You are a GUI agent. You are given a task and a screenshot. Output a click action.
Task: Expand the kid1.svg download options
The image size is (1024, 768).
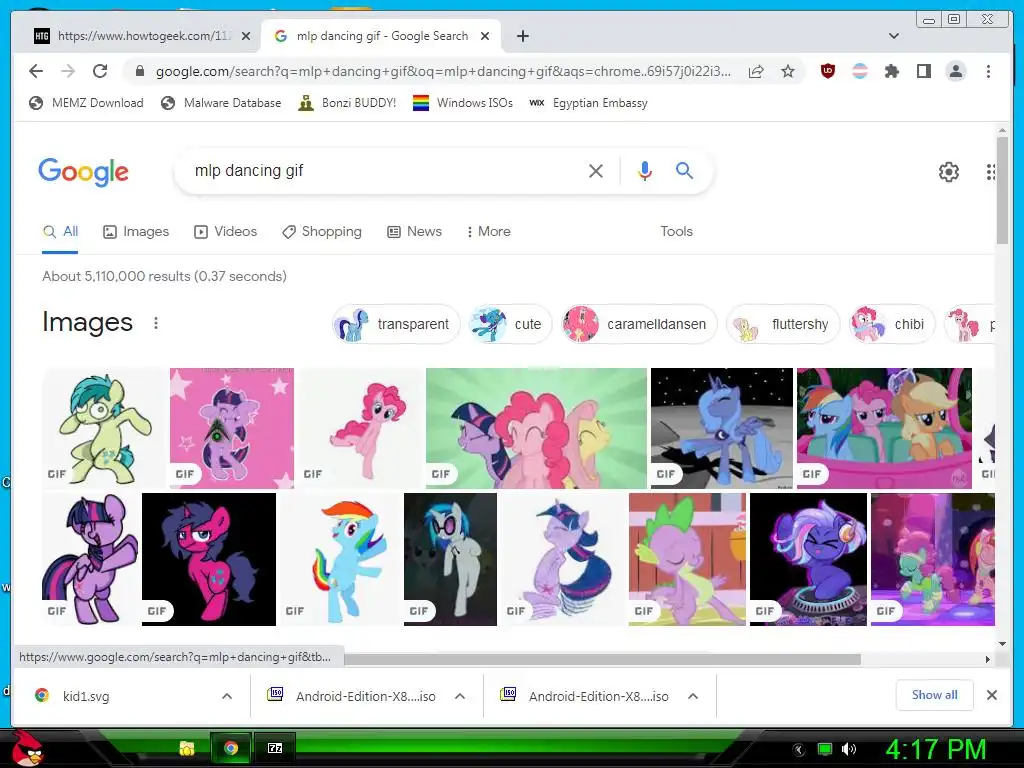[x=227, y=696]
